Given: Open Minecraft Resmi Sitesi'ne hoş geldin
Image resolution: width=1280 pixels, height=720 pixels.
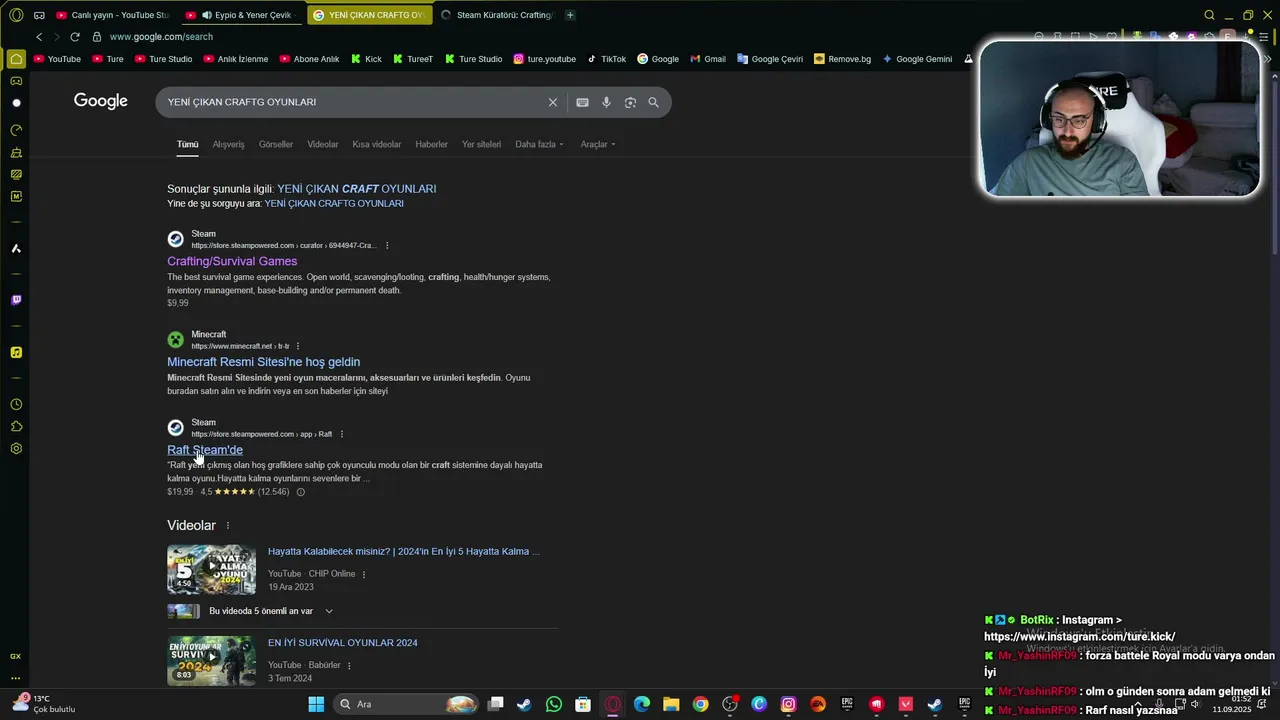Looking at the screenshot, I should 263,362.
